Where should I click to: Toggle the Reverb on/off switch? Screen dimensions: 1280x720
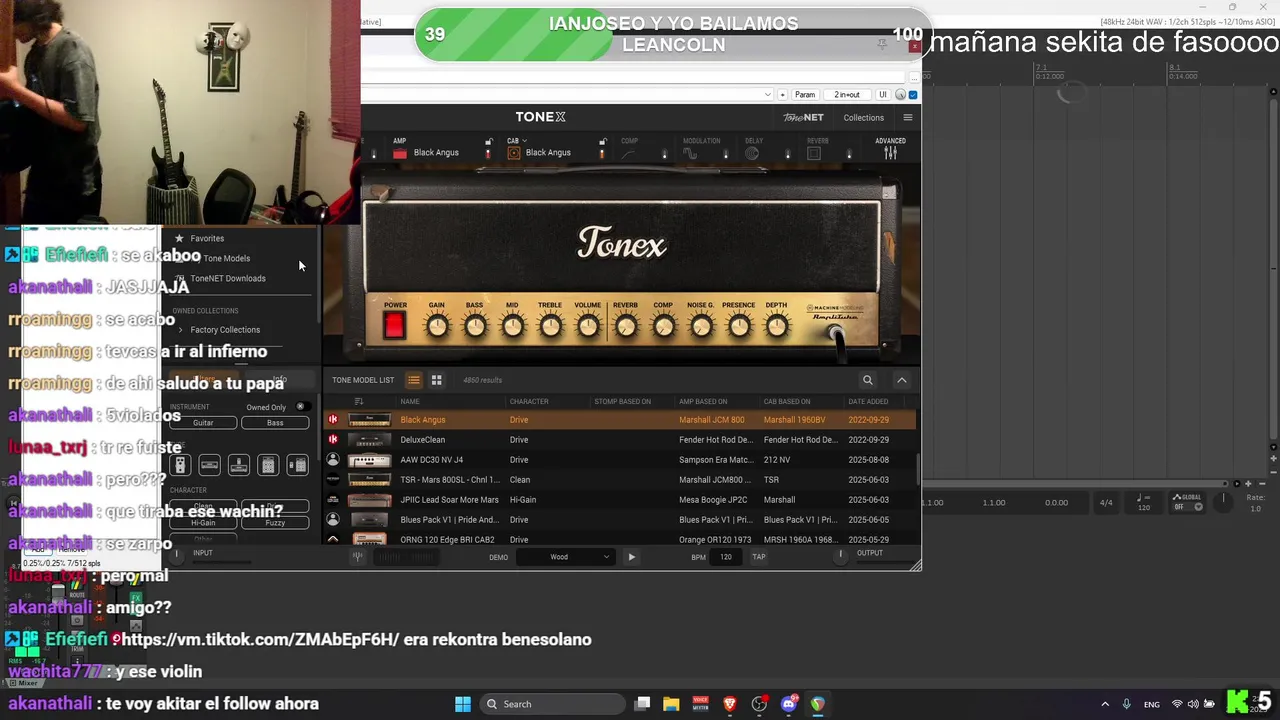(849, 154)
